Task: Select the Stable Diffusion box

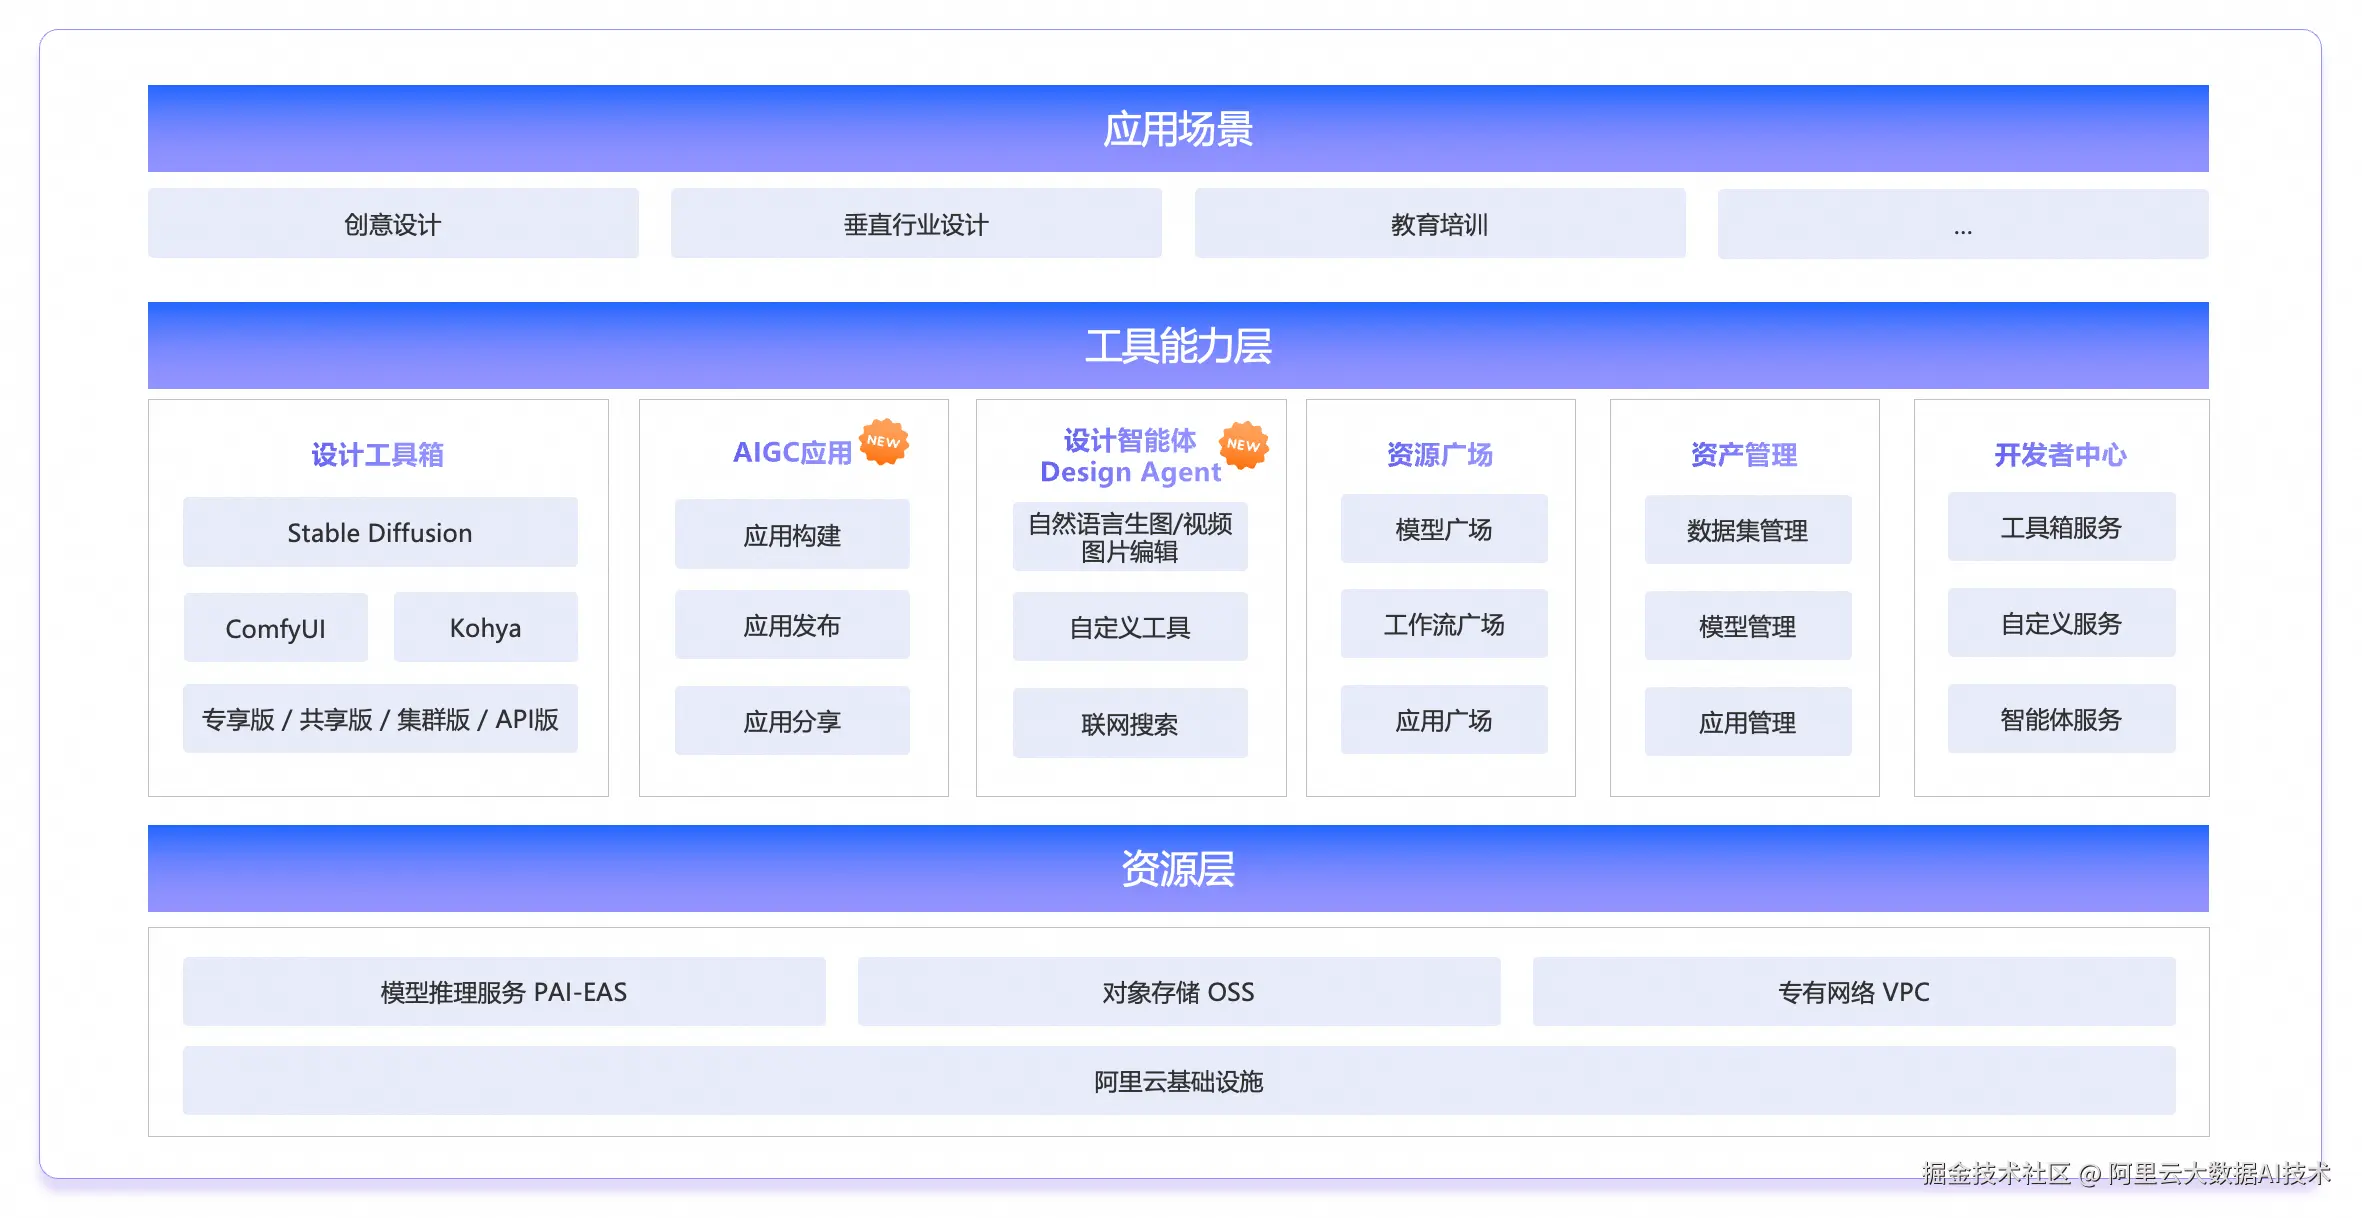Action: pos(380,533)
